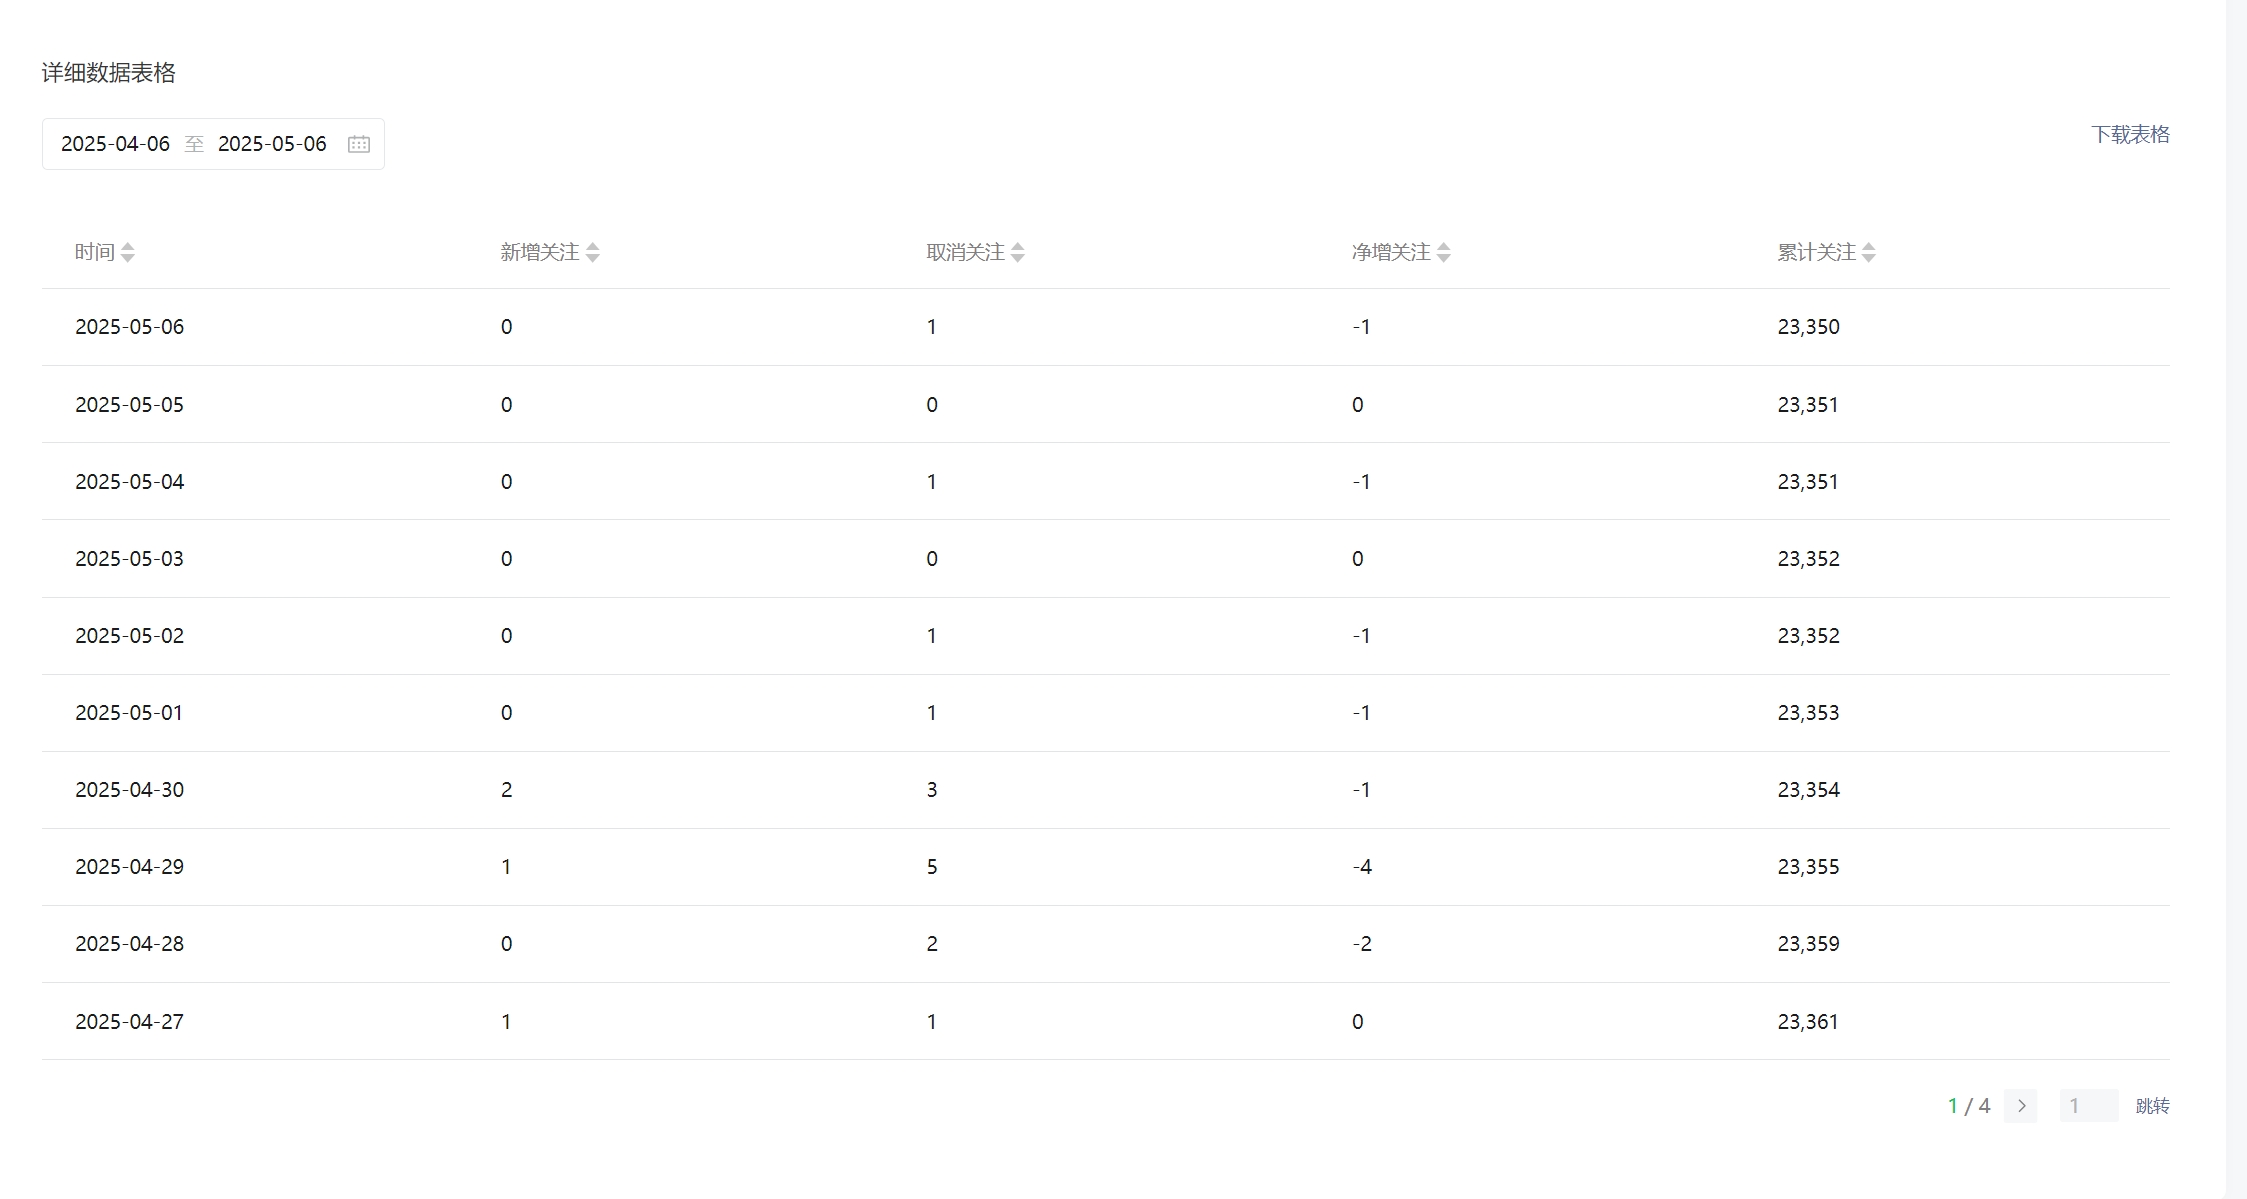The image size is (2247, 1199).
Task: Sort by 累计关注 column arrows
Action: pyautogui.click(x=1868, y=253)
